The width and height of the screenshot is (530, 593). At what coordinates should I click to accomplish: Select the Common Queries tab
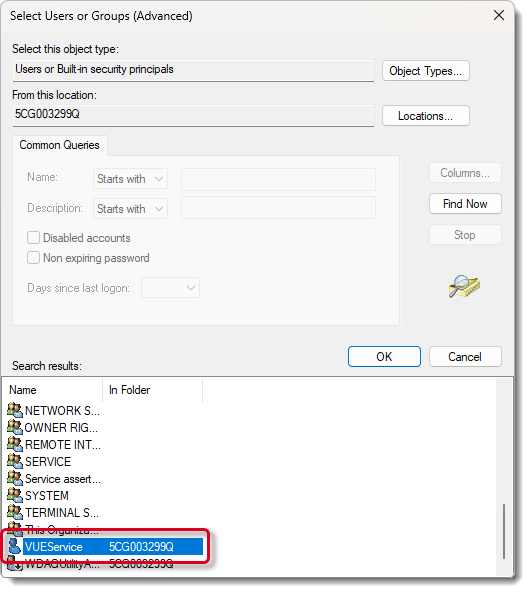[59, 145]
